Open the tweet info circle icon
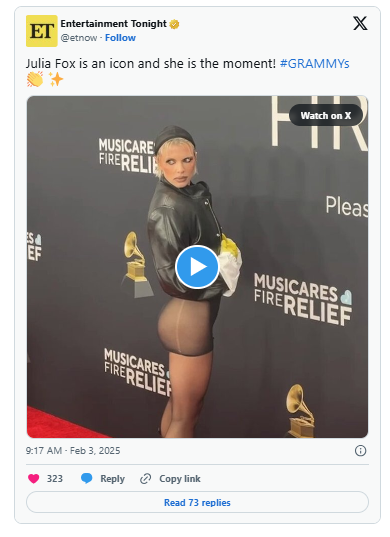Viewport: 390px width, 537px height. 360,451
